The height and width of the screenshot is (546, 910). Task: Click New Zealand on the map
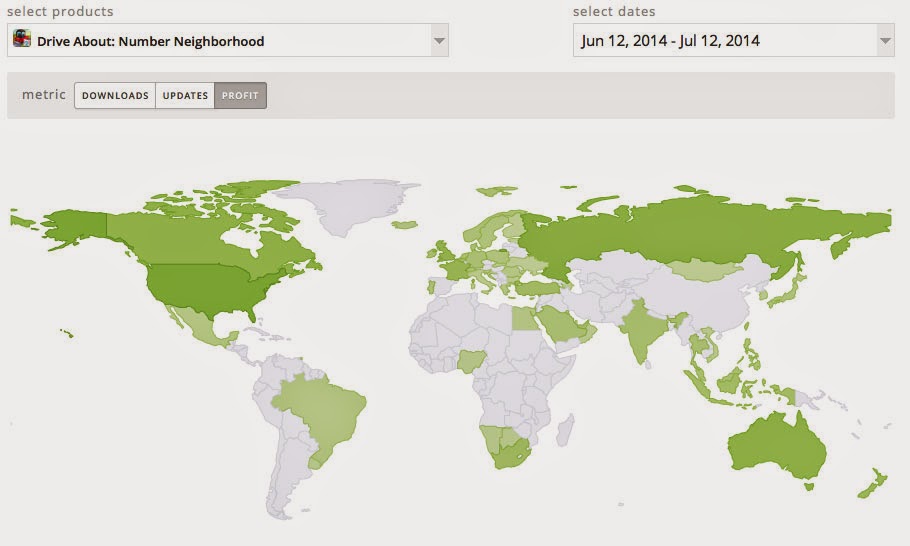coord(873,484)
